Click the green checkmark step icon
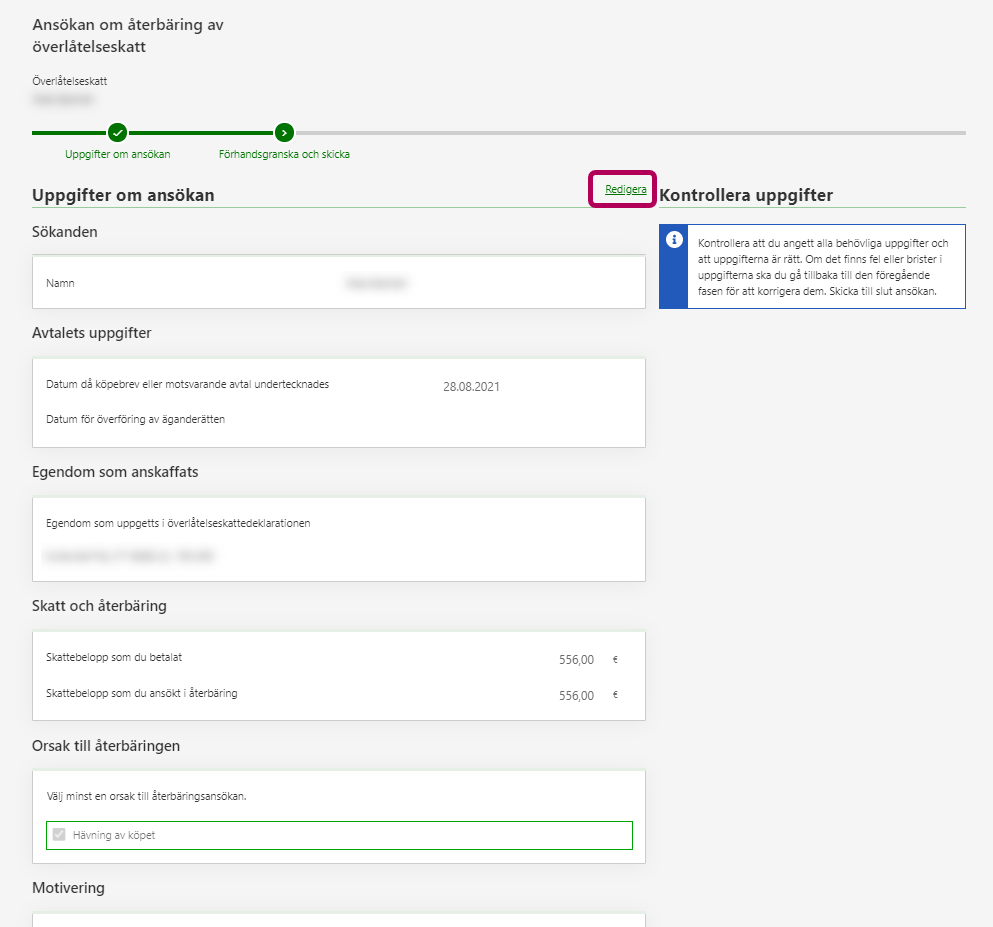The image size is (993, 927). (117, 132)
